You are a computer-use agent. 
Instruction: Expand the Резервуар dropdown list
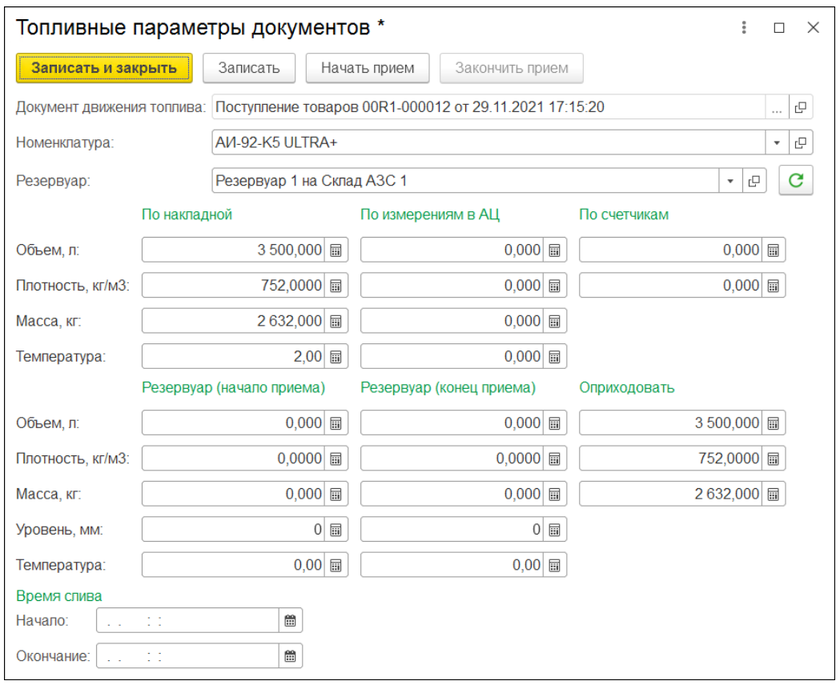point(731,181)
